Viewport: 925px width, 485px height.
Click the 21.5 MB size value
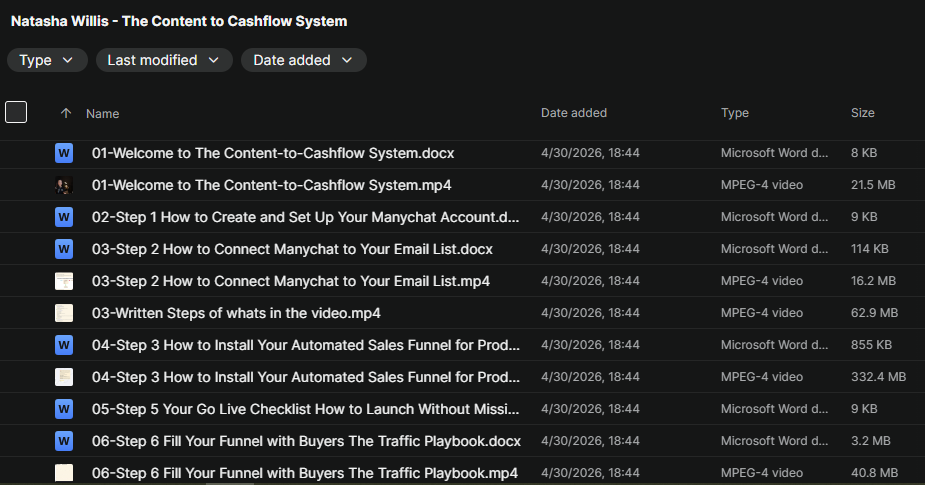pos(873,185)
